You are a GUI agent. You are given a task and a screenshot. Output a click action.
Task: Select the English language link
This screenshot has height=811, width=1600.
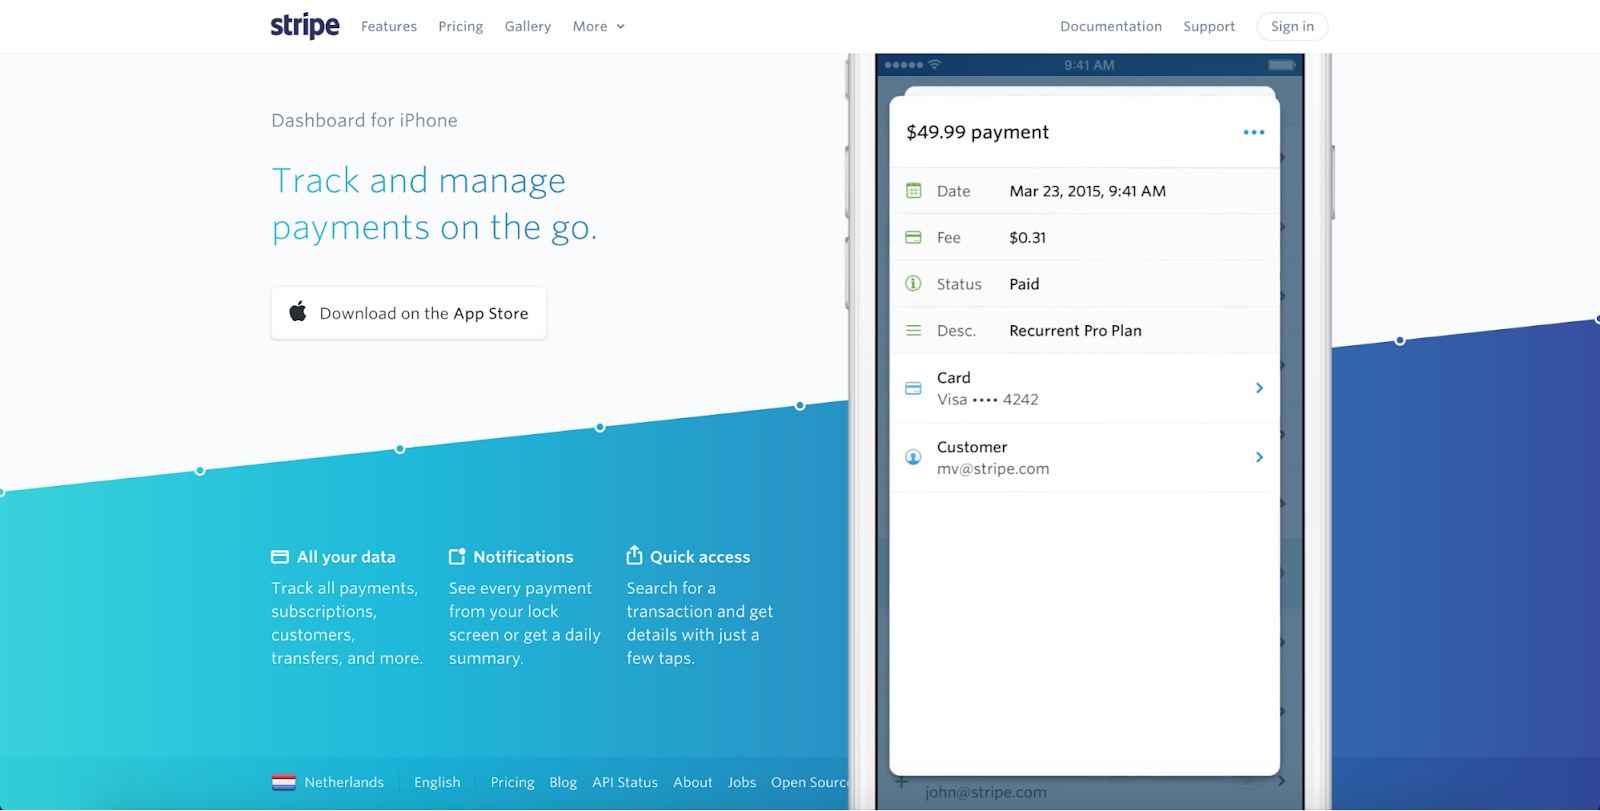(x=437, y=782)
